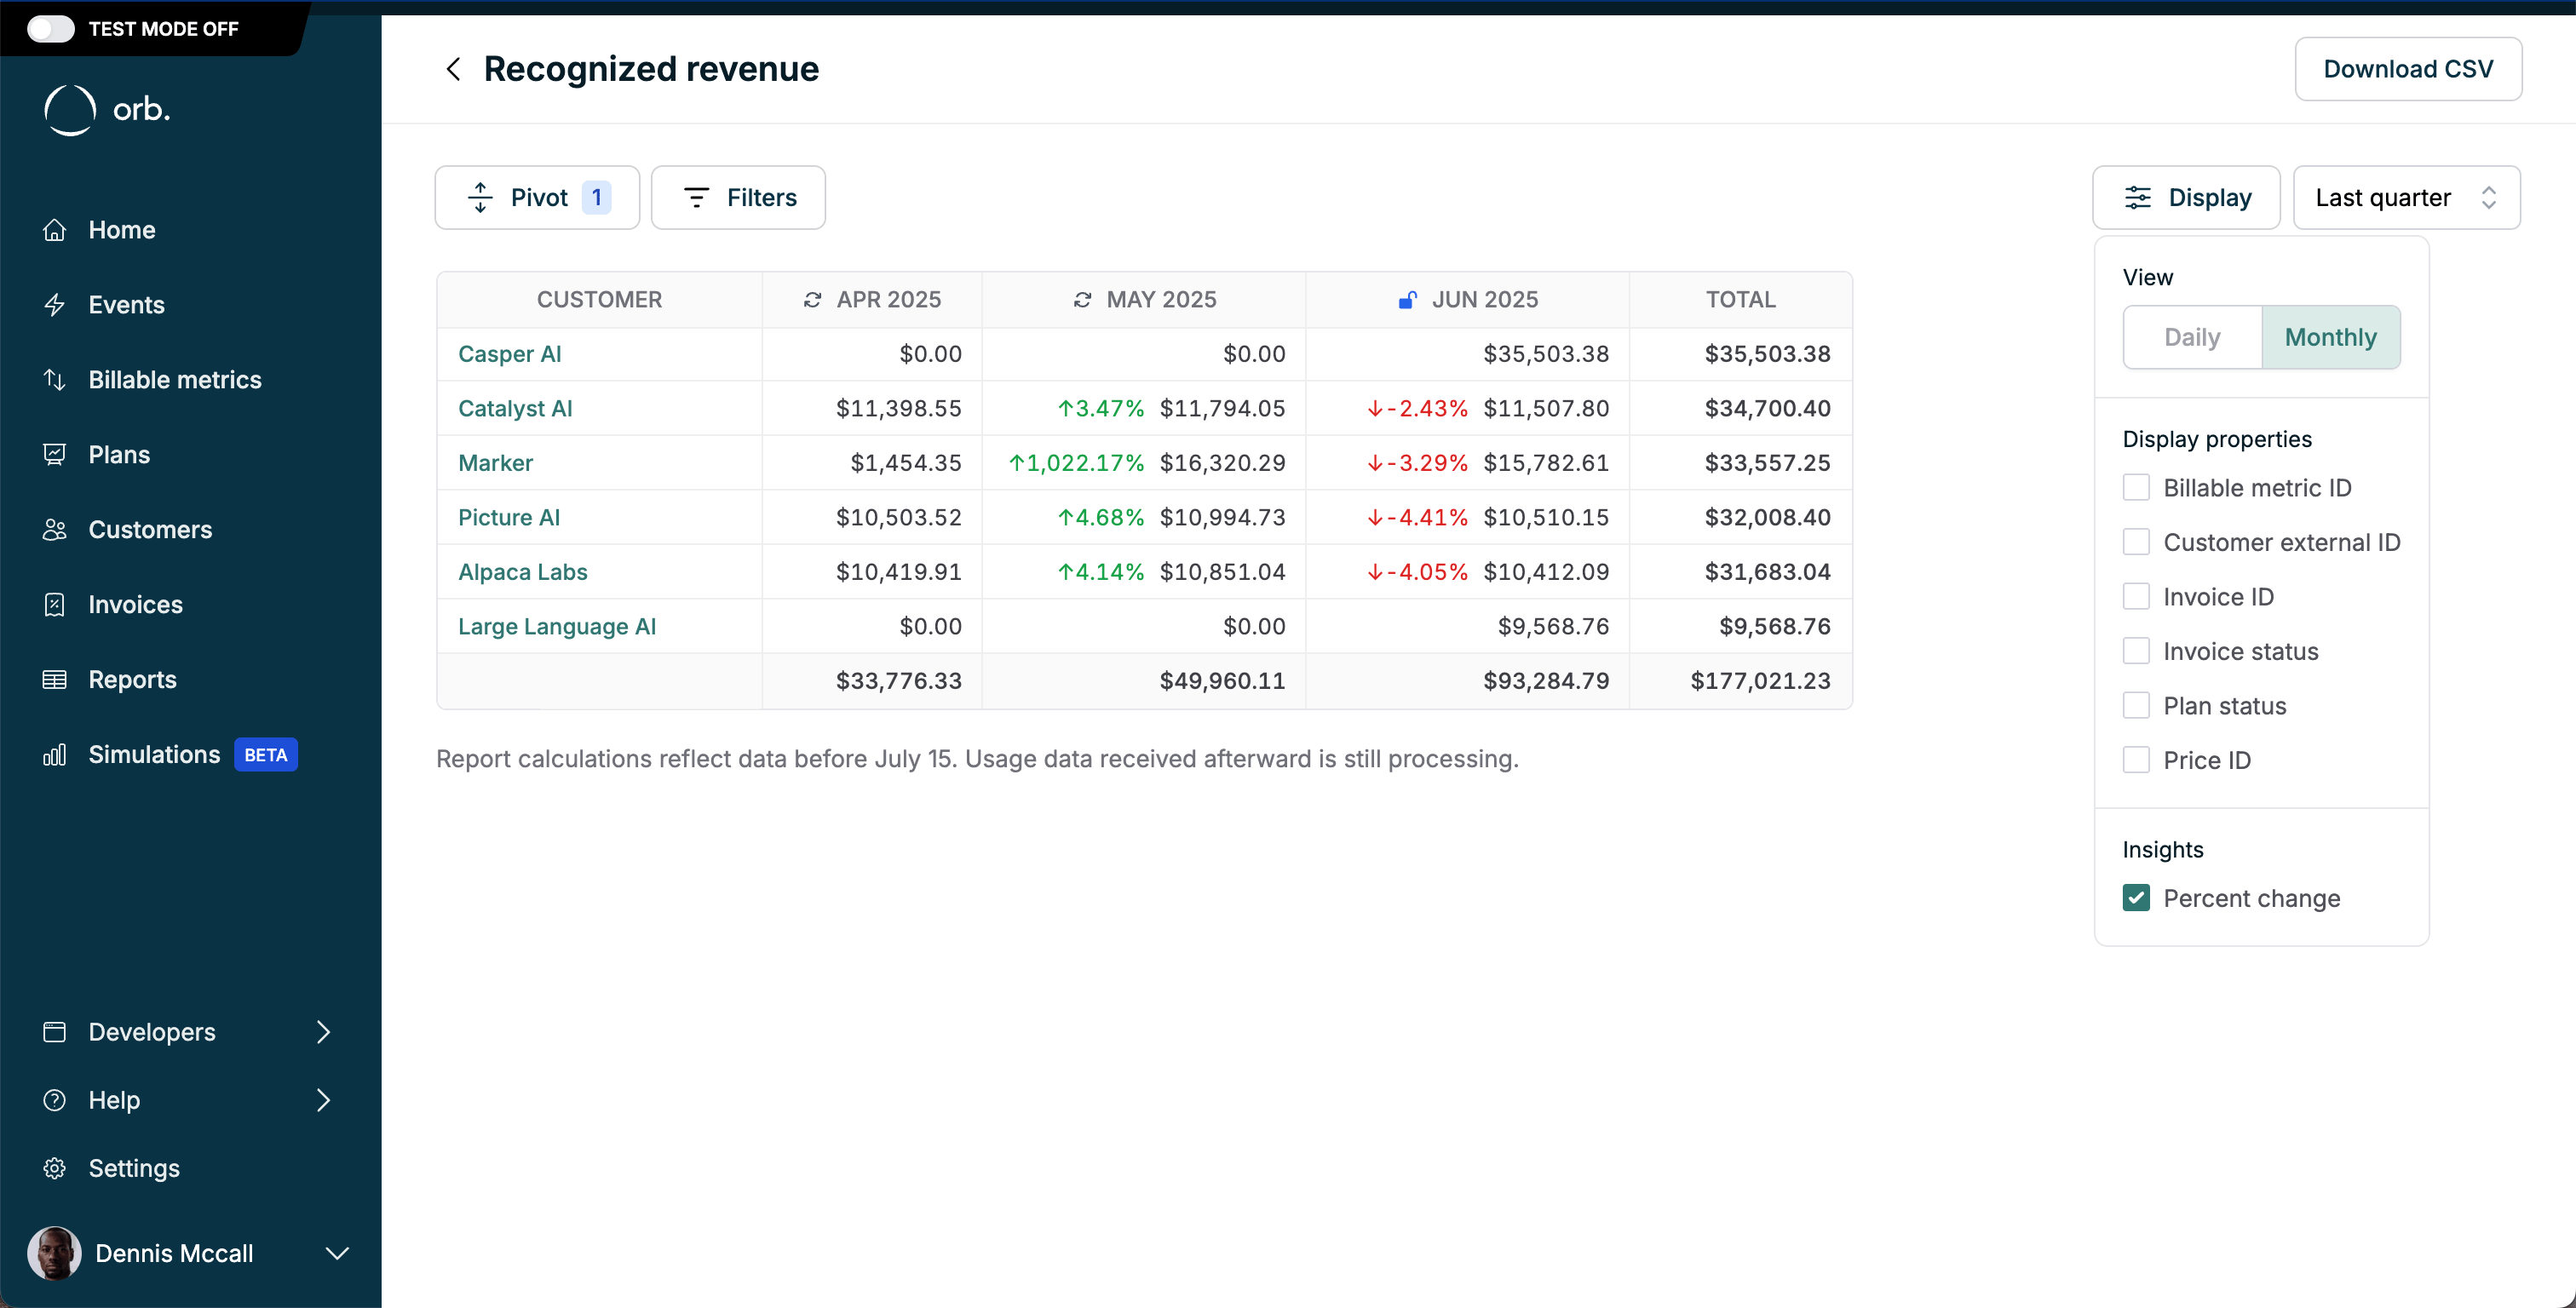Image resolution: width=2576 pixels, height=1308 pixels.
Task: Click the Plans presentation icon
Action: (55, 455)
